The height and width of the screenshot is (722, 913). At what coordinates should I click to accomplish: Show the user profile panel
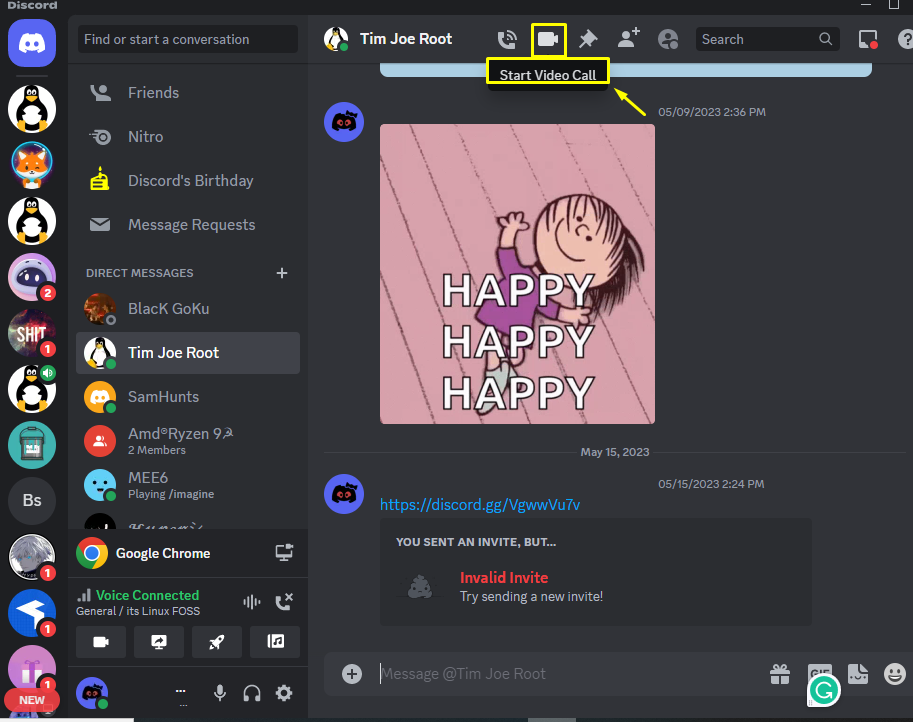pos(668,40)
